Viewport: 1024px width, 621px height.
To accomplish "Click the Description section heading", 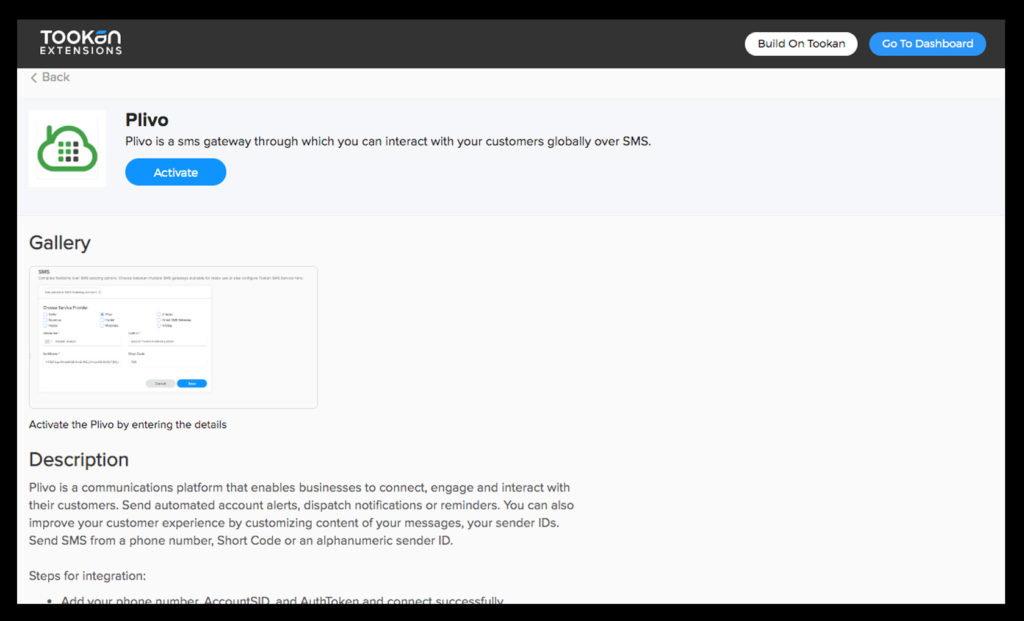I will tap(78, 460).
